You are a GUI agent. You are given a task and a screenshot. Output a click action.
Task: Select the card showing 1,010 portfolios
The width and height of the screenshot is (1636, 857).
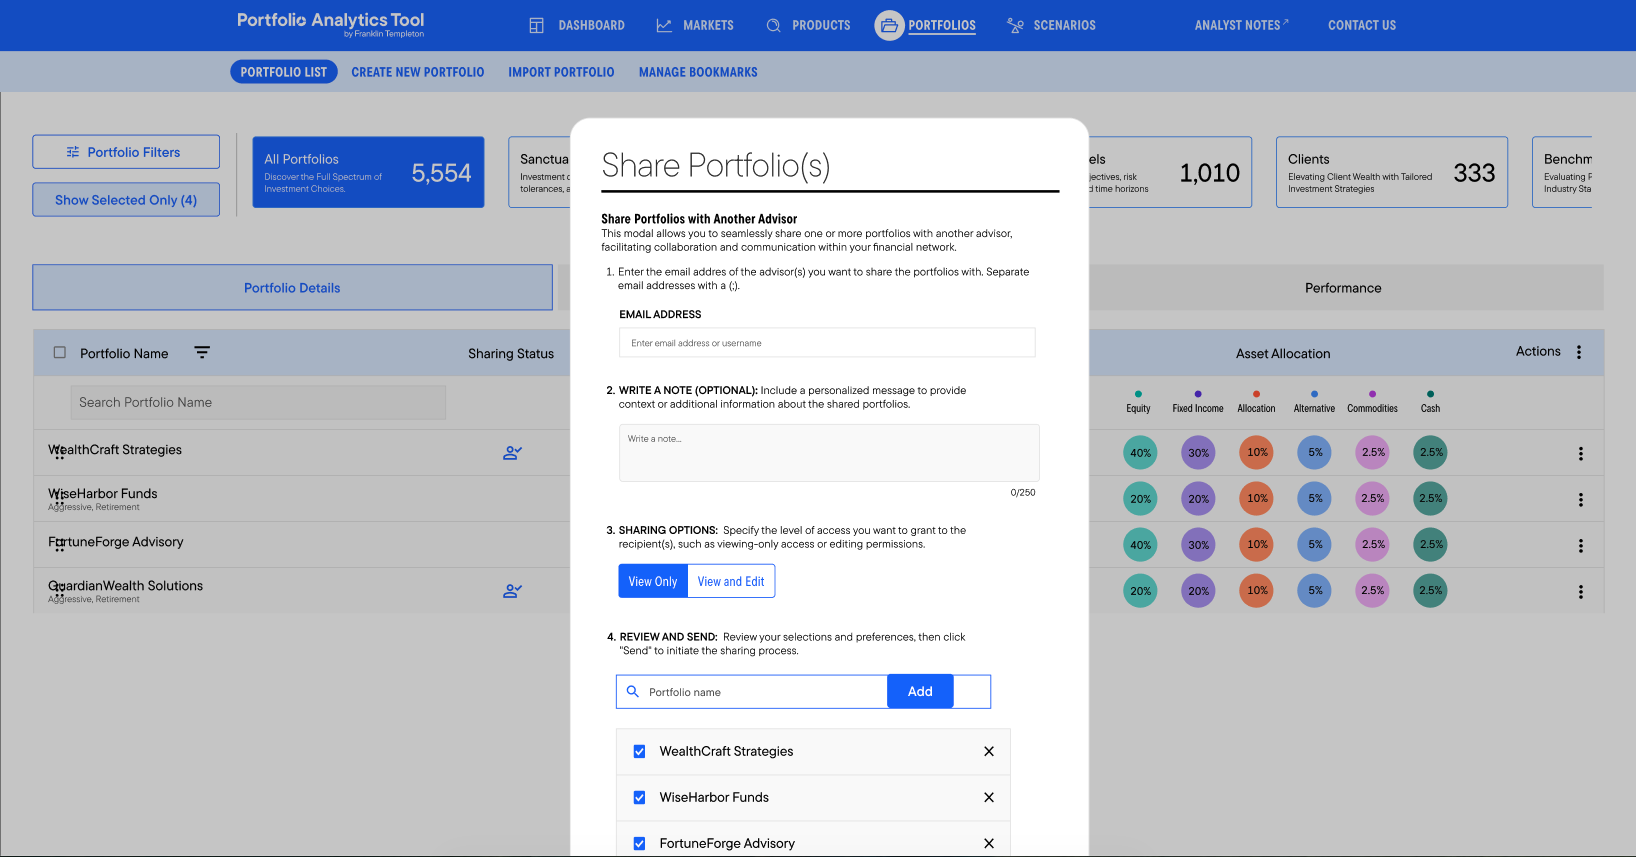pyautogui.click(x=1168, y=172)
